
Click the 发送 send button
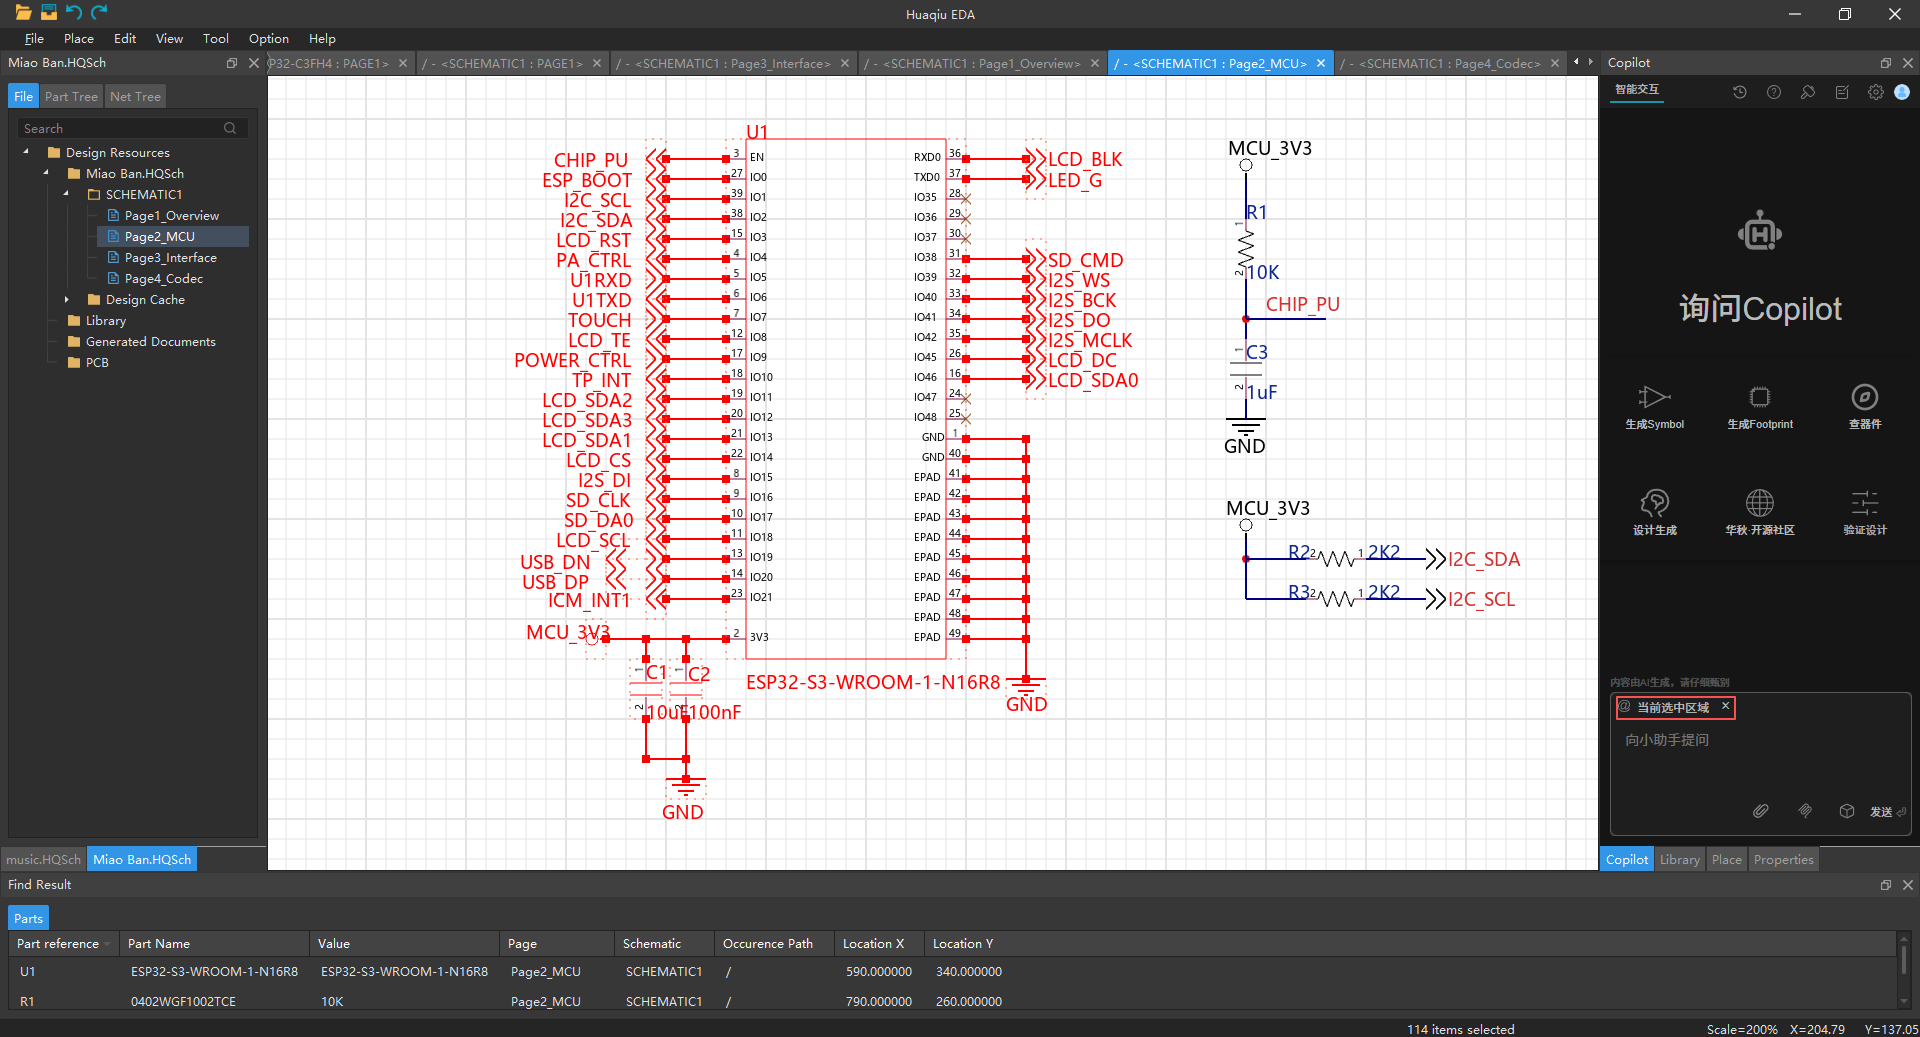[1887, 812]
